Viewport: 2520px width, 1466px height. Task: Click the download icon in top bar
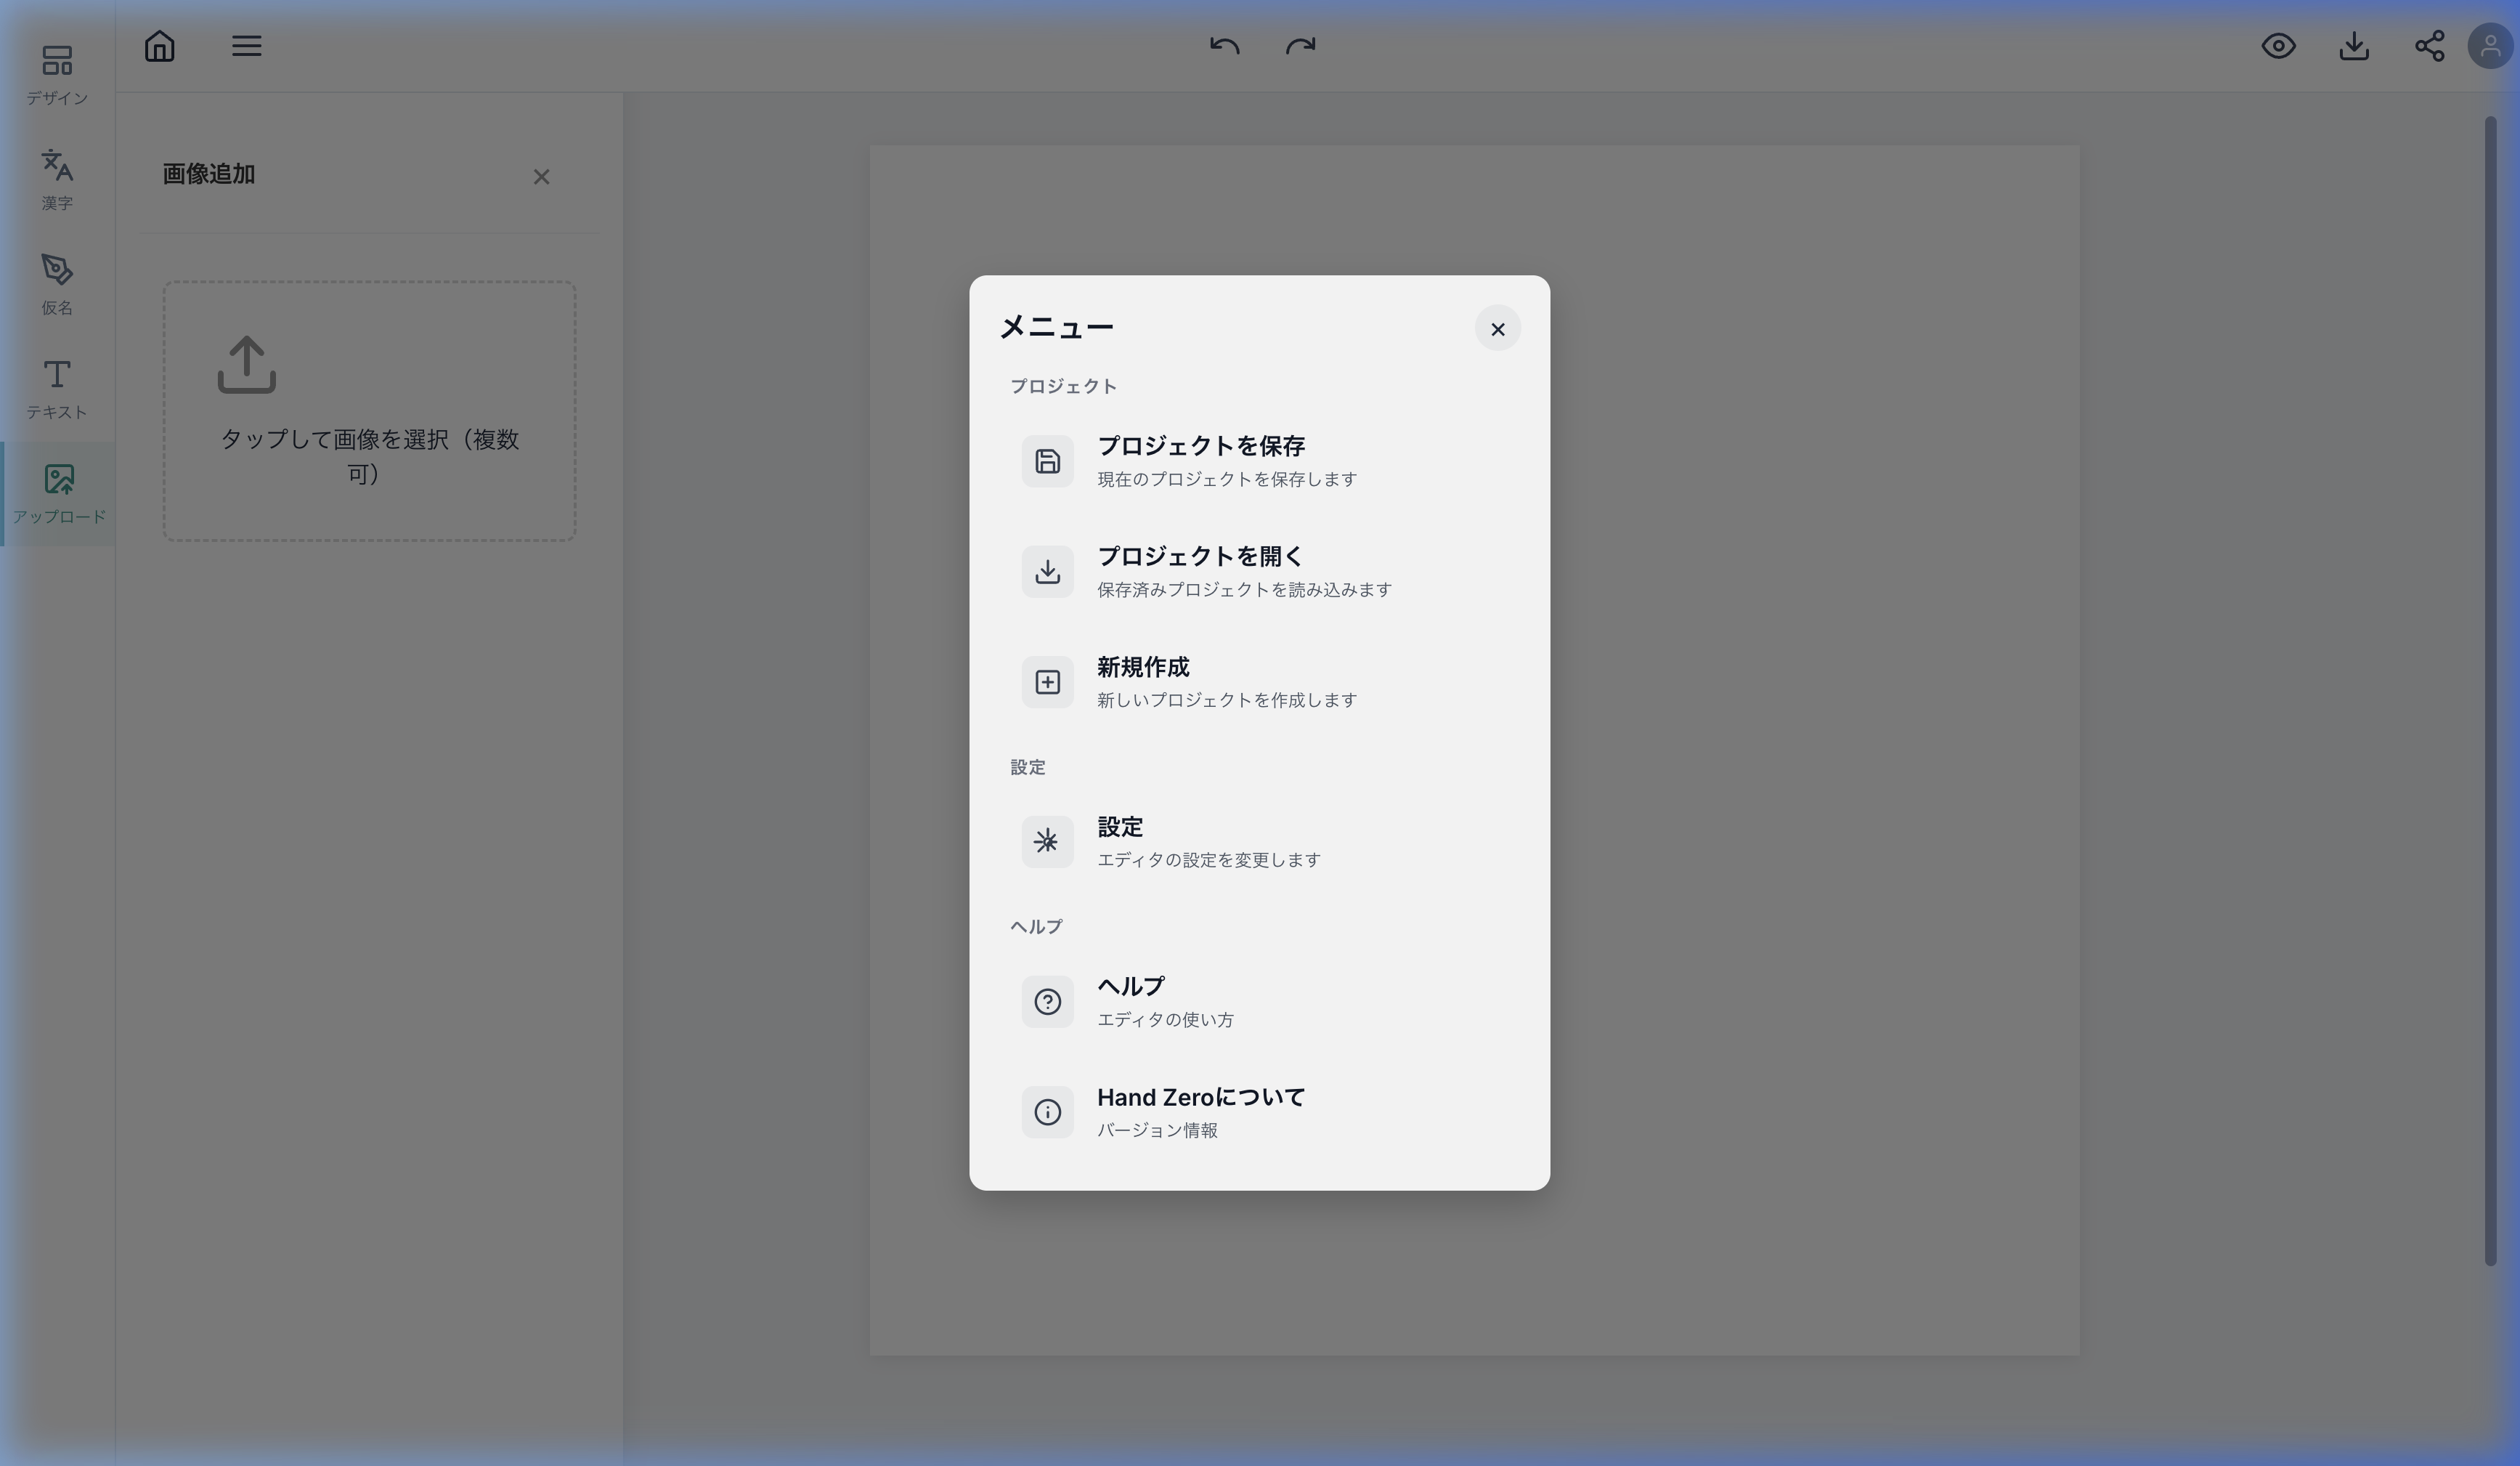(2354, 46)
